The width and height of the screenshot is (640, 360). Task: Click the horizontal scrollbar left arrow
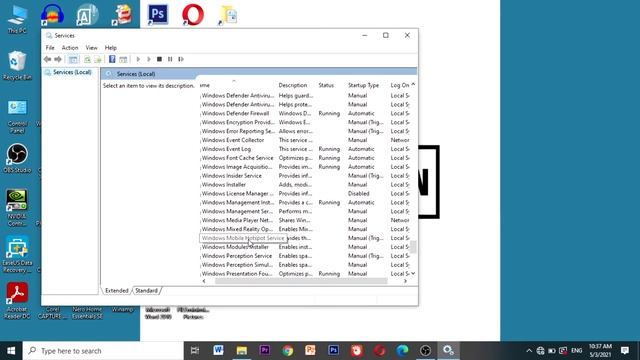(x=204, y=281)
